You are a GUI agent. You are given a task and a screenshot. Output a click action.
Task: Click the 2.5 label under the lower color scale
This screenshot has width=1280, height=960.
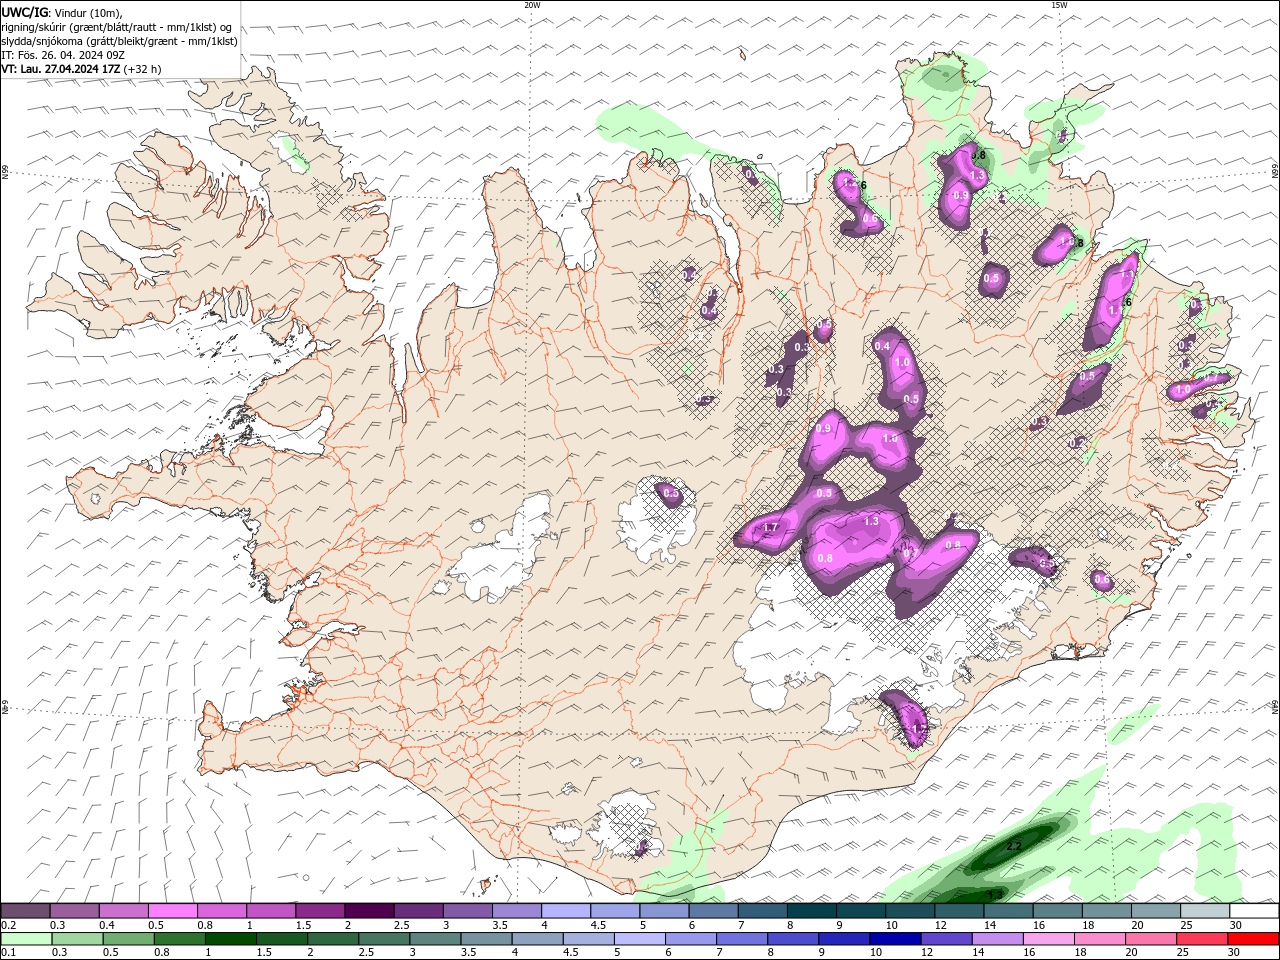coord(366,952)
